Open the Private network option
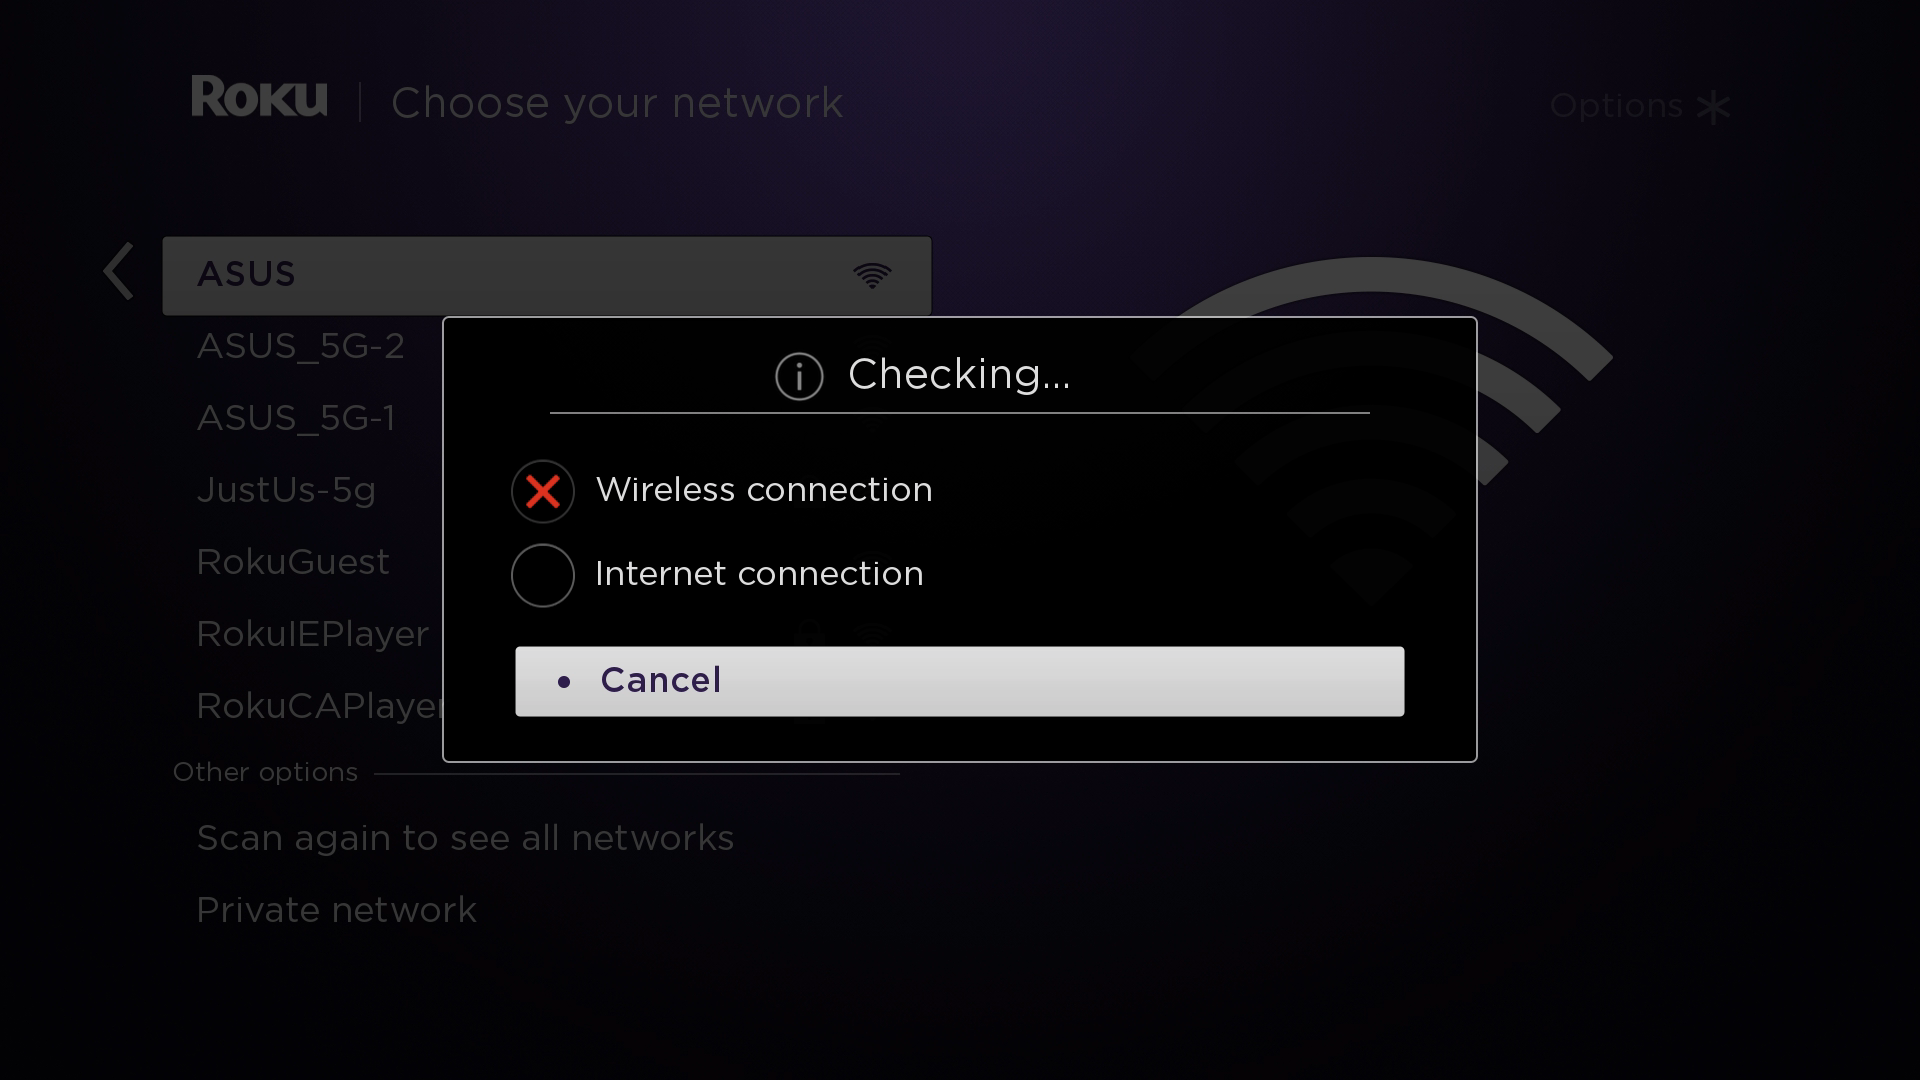 337,910
